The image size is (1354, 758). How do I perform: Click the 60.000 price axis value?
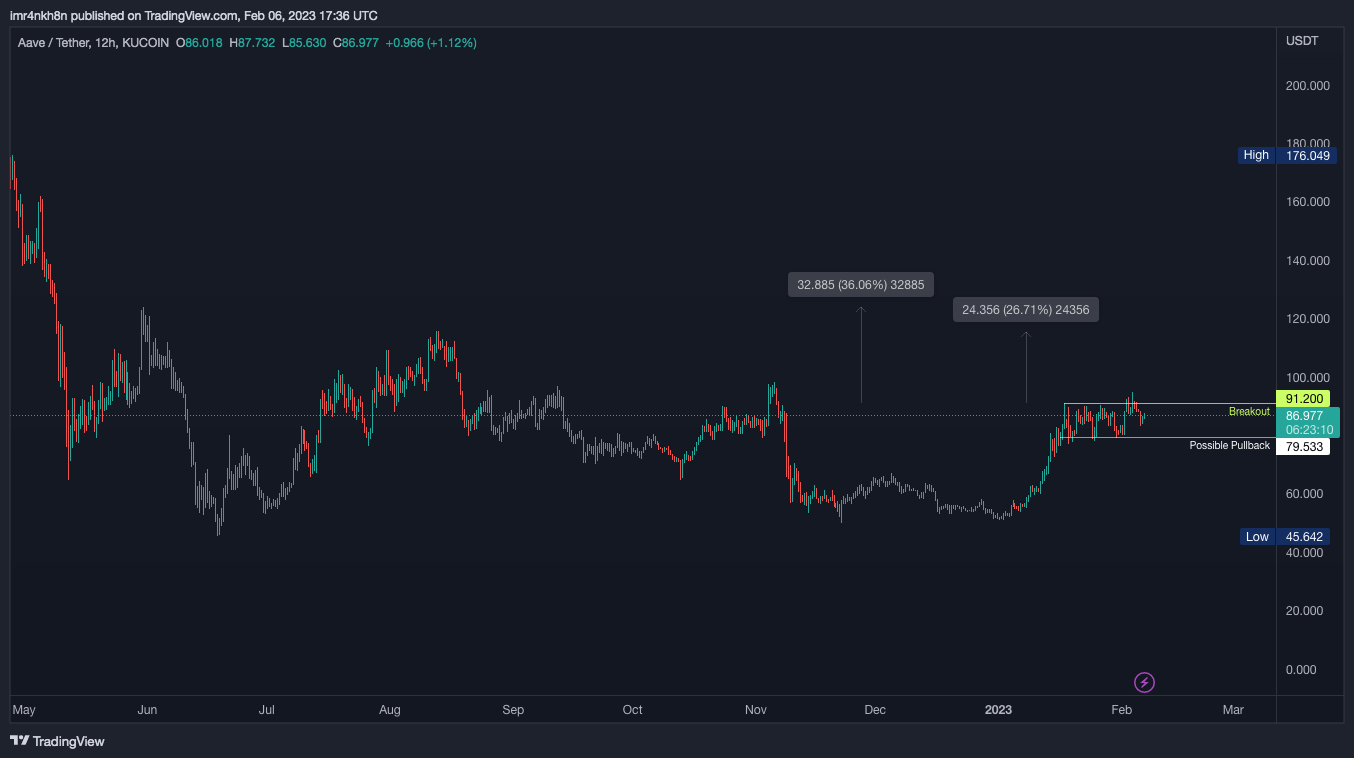pos(1305,494)
